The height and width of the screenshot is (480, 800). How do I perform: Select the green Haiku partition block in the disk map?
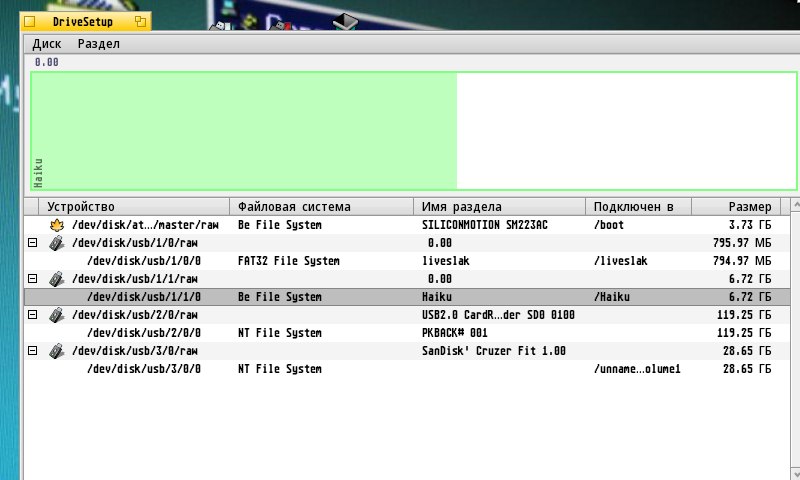pos(244,131)
